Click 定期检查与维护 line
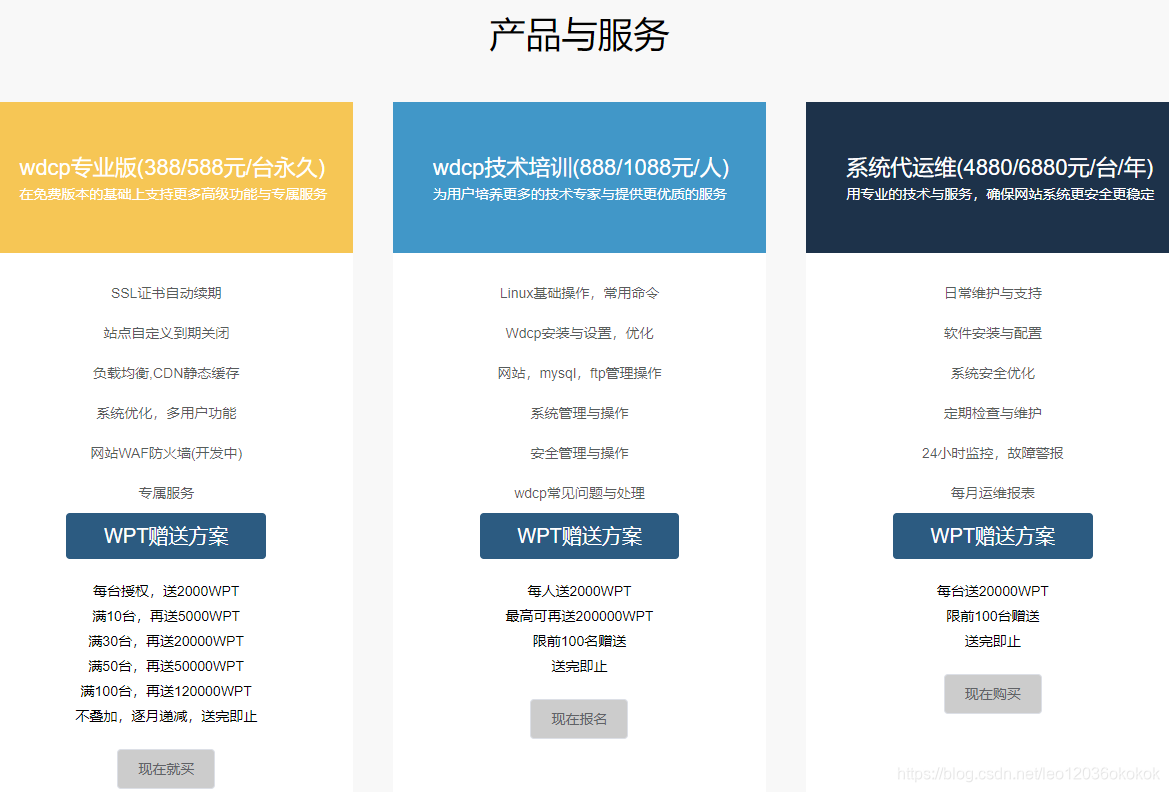1169x792 pixels. coord(993,413)
